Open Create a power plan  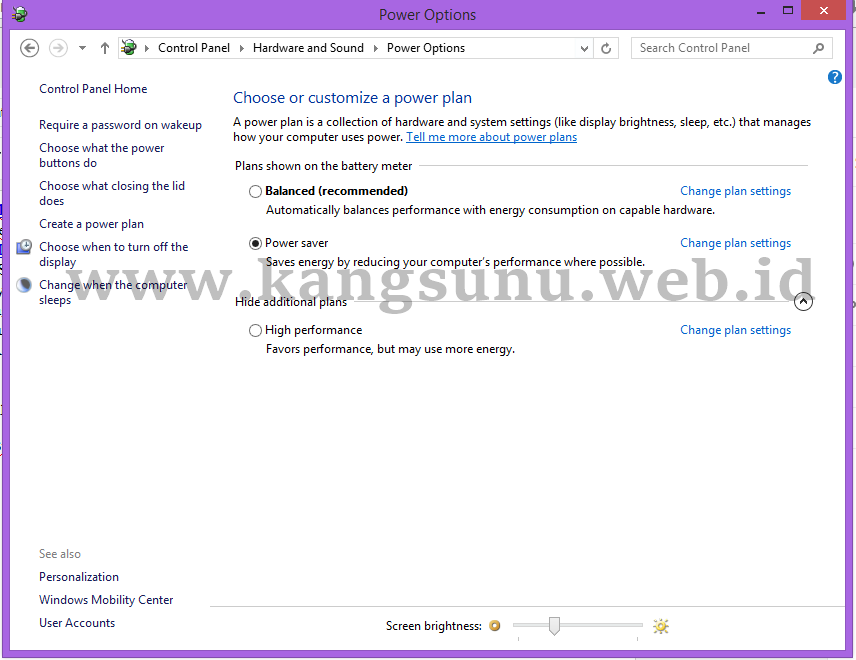tap(91, 224)
